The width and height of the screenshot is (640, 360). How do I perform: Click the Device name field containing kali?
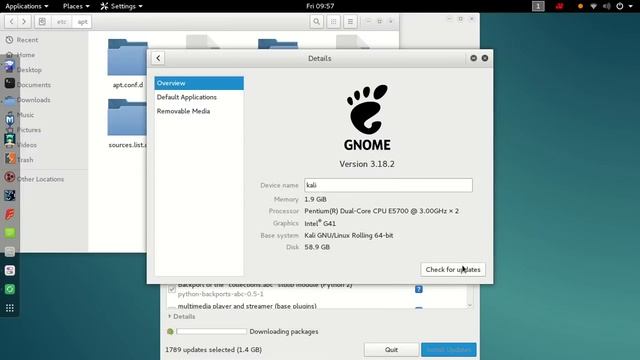[x=388, y=185]
